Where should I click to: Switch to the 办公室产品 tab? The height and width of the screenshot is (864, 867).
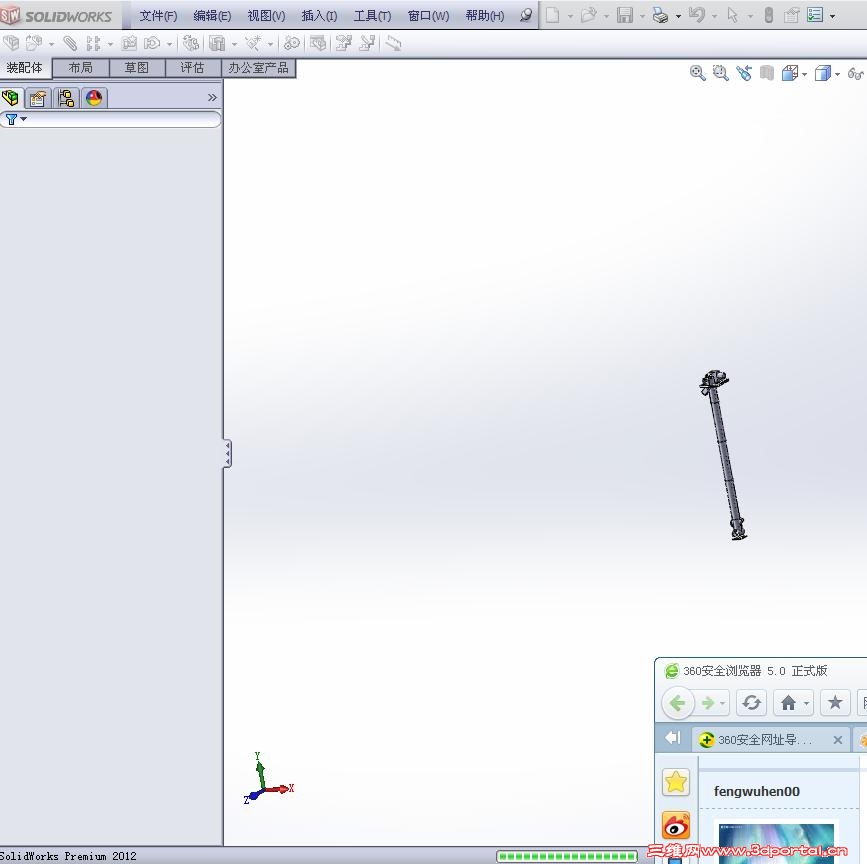(258, 68)
